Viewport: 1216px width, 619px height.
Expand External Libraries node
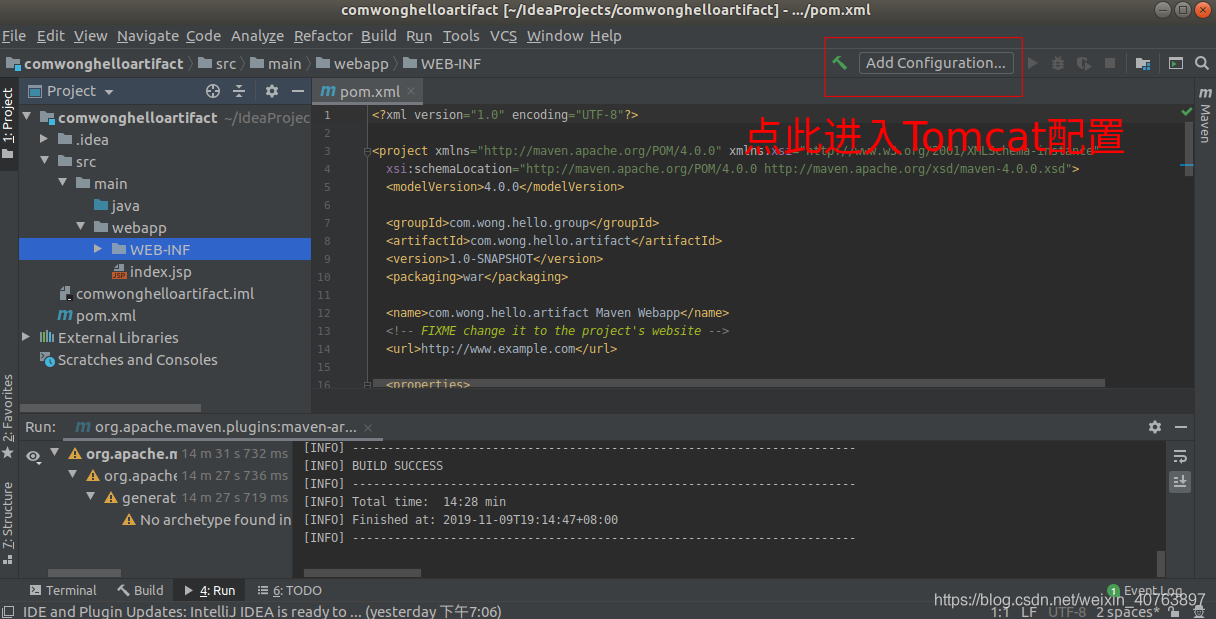pos(27,337)
